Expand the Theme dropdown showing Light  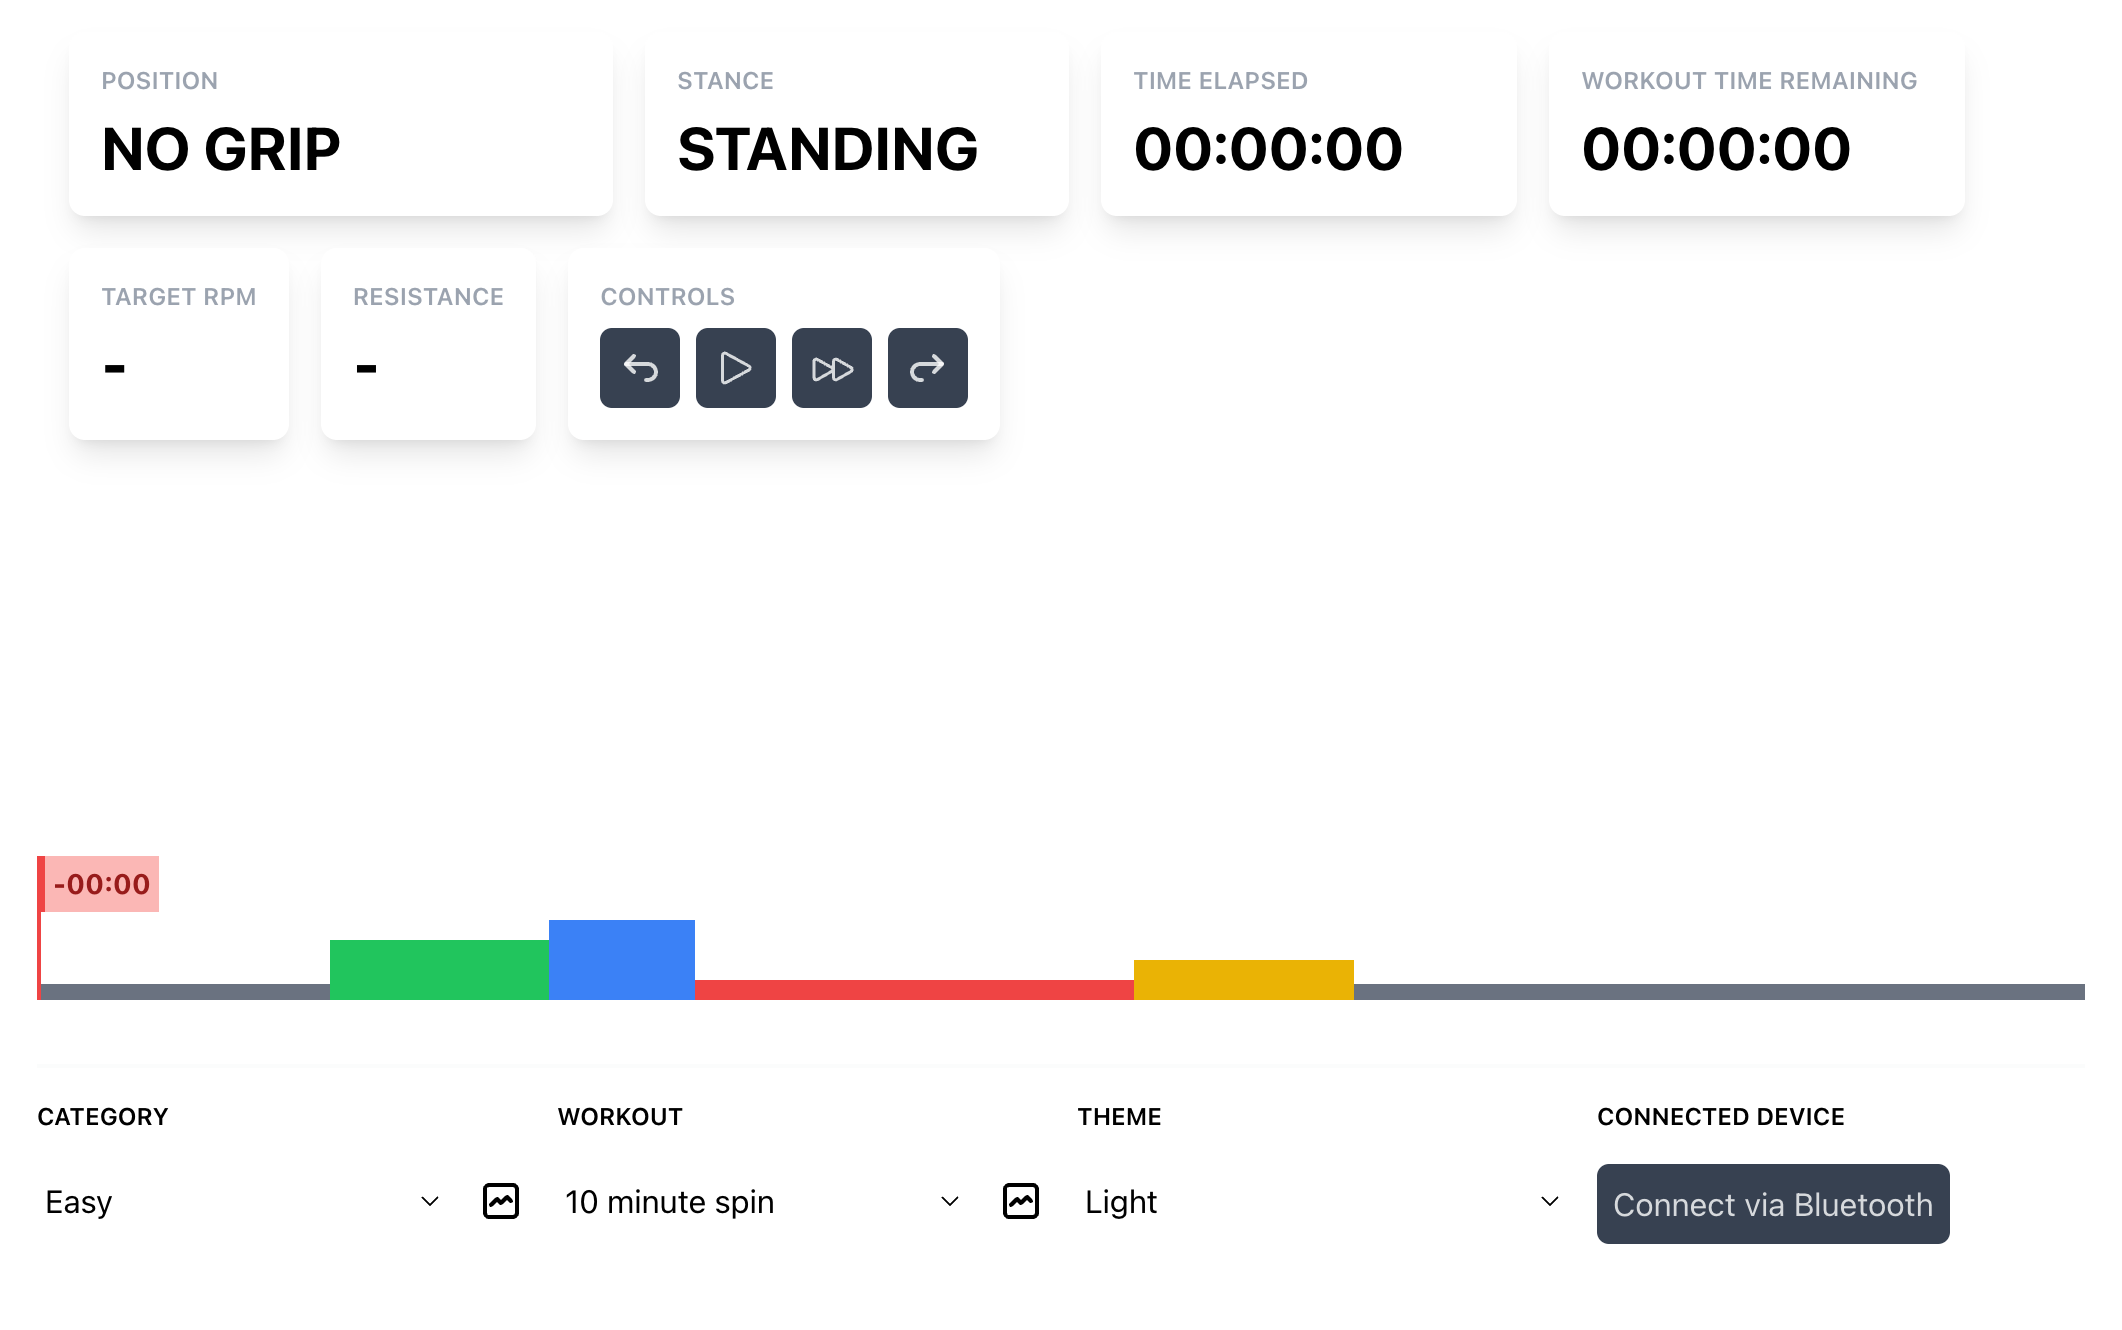click(1322, 1201)
